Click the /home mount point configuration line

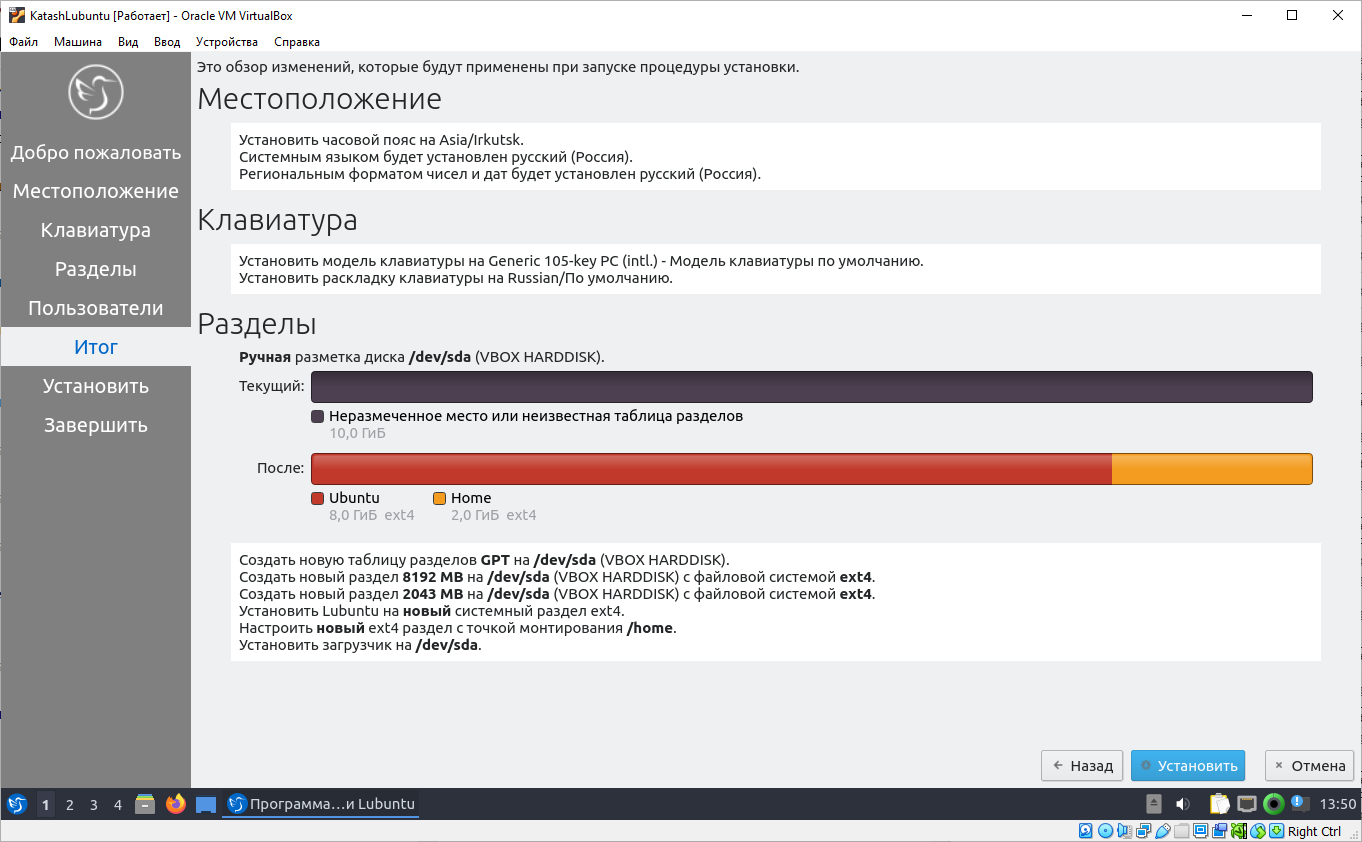[x=458, y=628]
